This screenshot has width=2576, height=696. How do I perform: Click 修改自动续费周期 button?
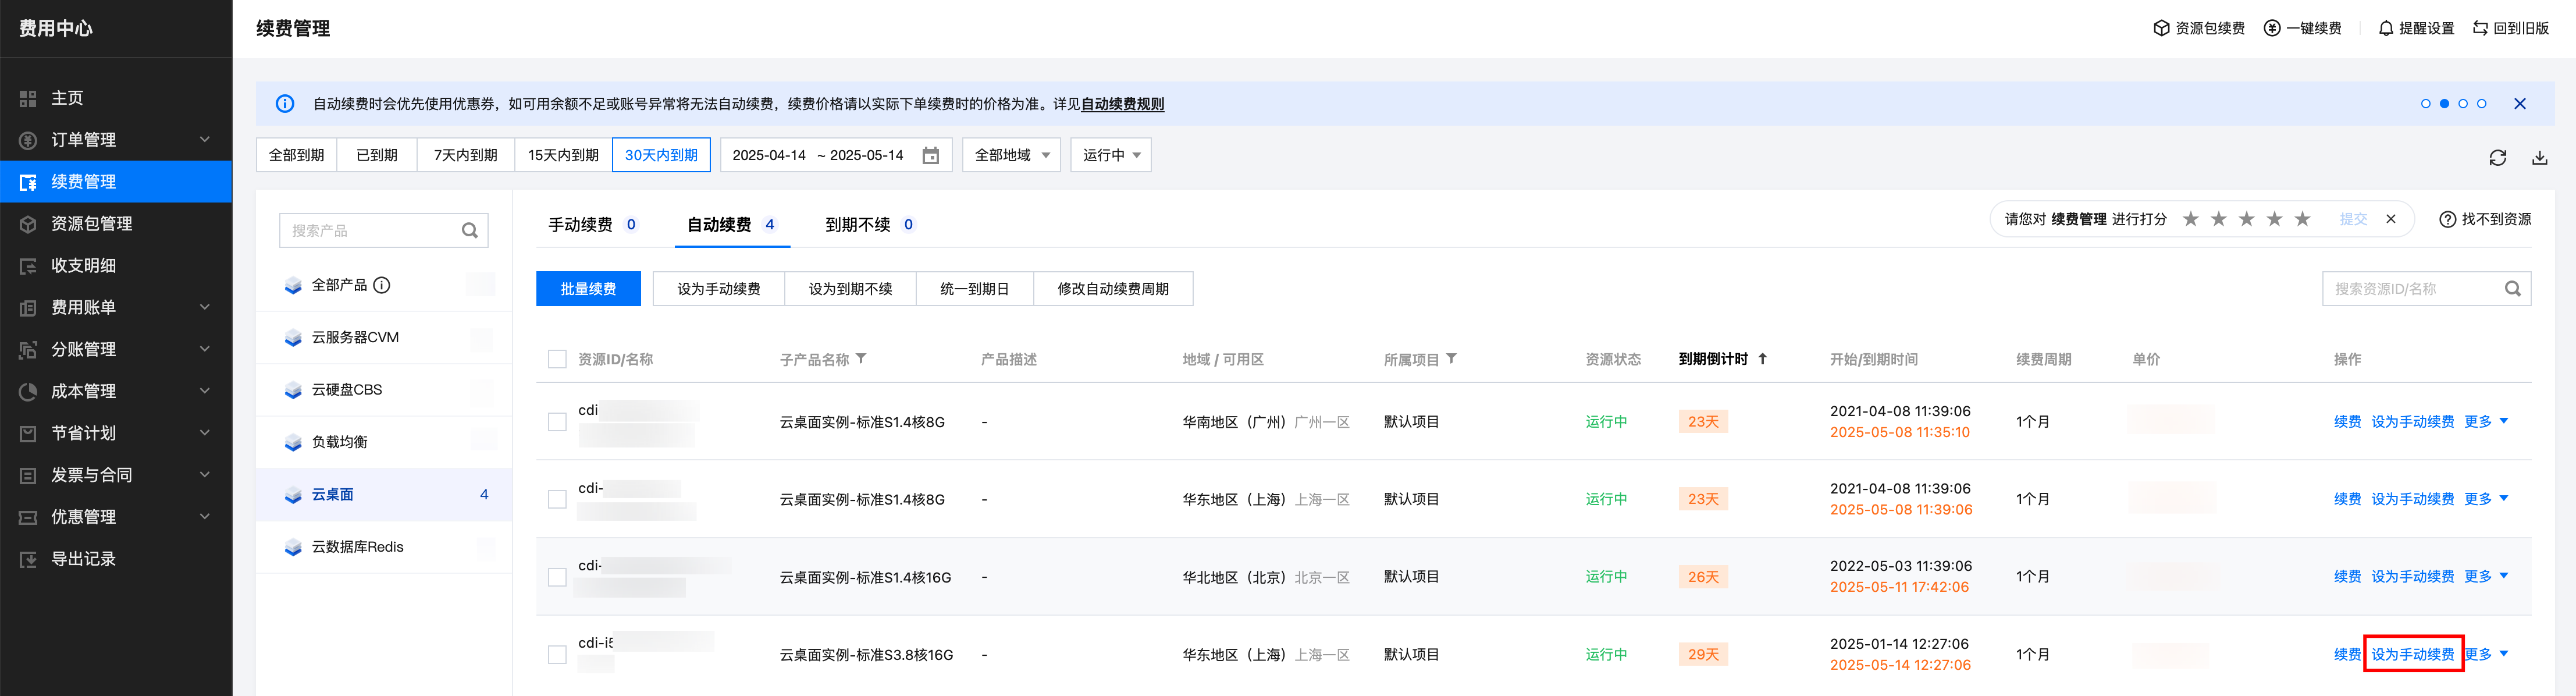(x=1113, y=289)
